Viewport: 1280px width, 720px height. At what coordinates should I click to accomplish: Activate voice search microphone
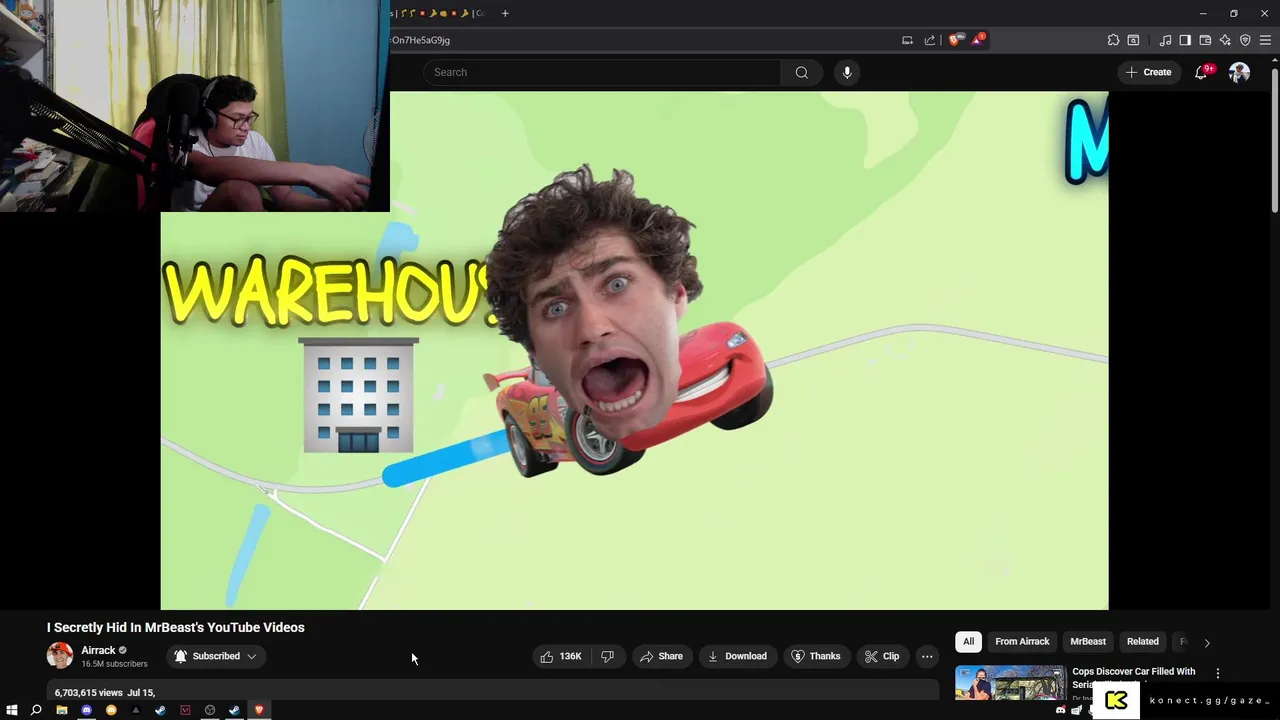tap(847, 72)
